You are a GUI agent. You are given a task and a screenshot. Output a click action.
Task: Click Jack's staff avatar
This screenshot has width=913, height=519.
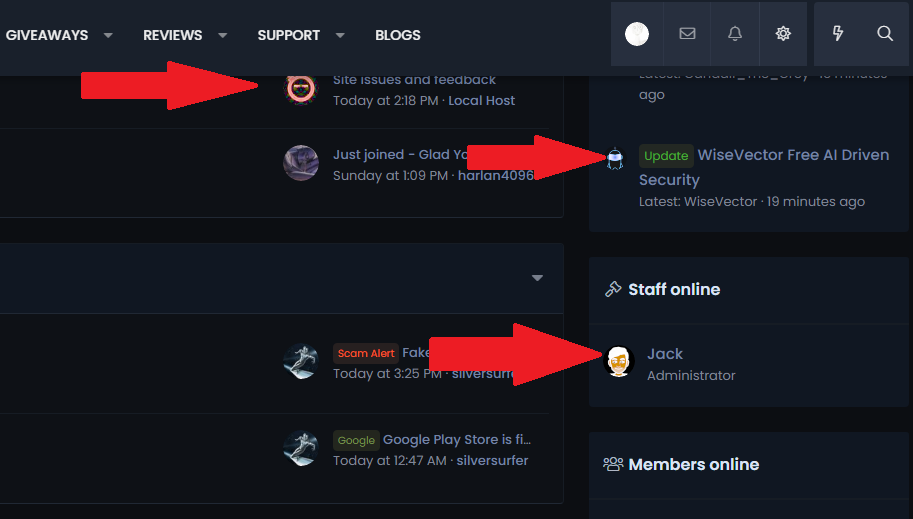[x=620, y=361]
